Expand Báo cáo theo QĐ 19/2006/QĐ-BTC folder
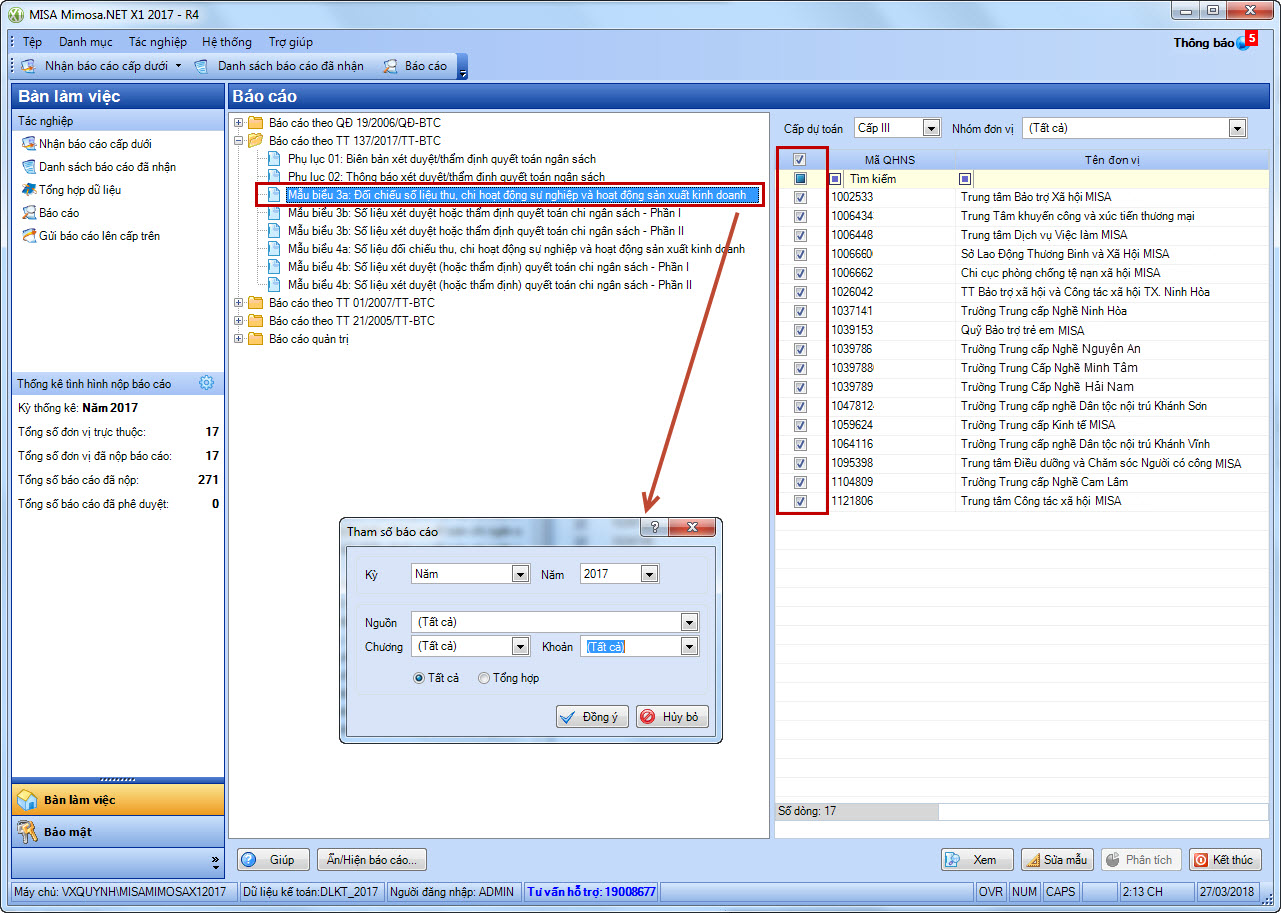The image size is (1281, 913). [239, 123]
